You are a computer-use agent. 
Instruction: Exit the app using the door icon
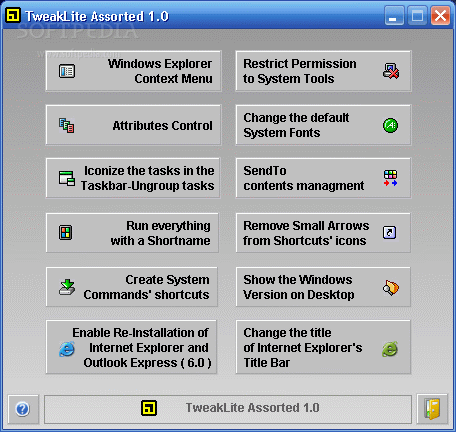[432, 409]
